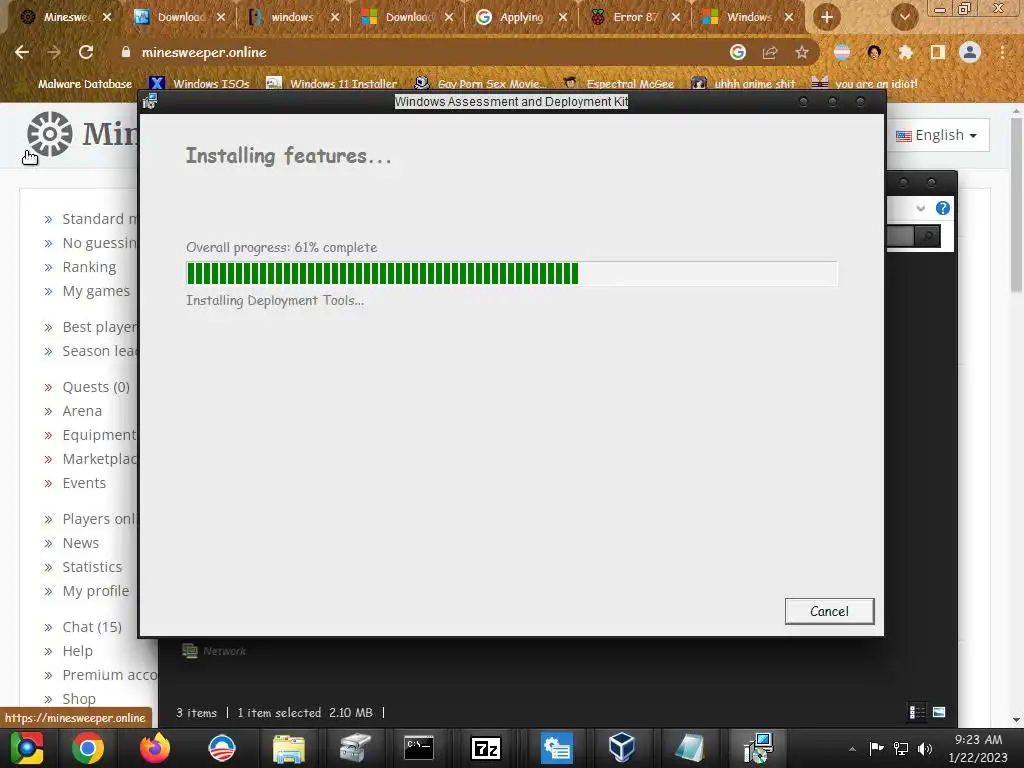Click the network tray icon
The height and width of the screenshot is (768, 1024).
(x=901, y=749)
